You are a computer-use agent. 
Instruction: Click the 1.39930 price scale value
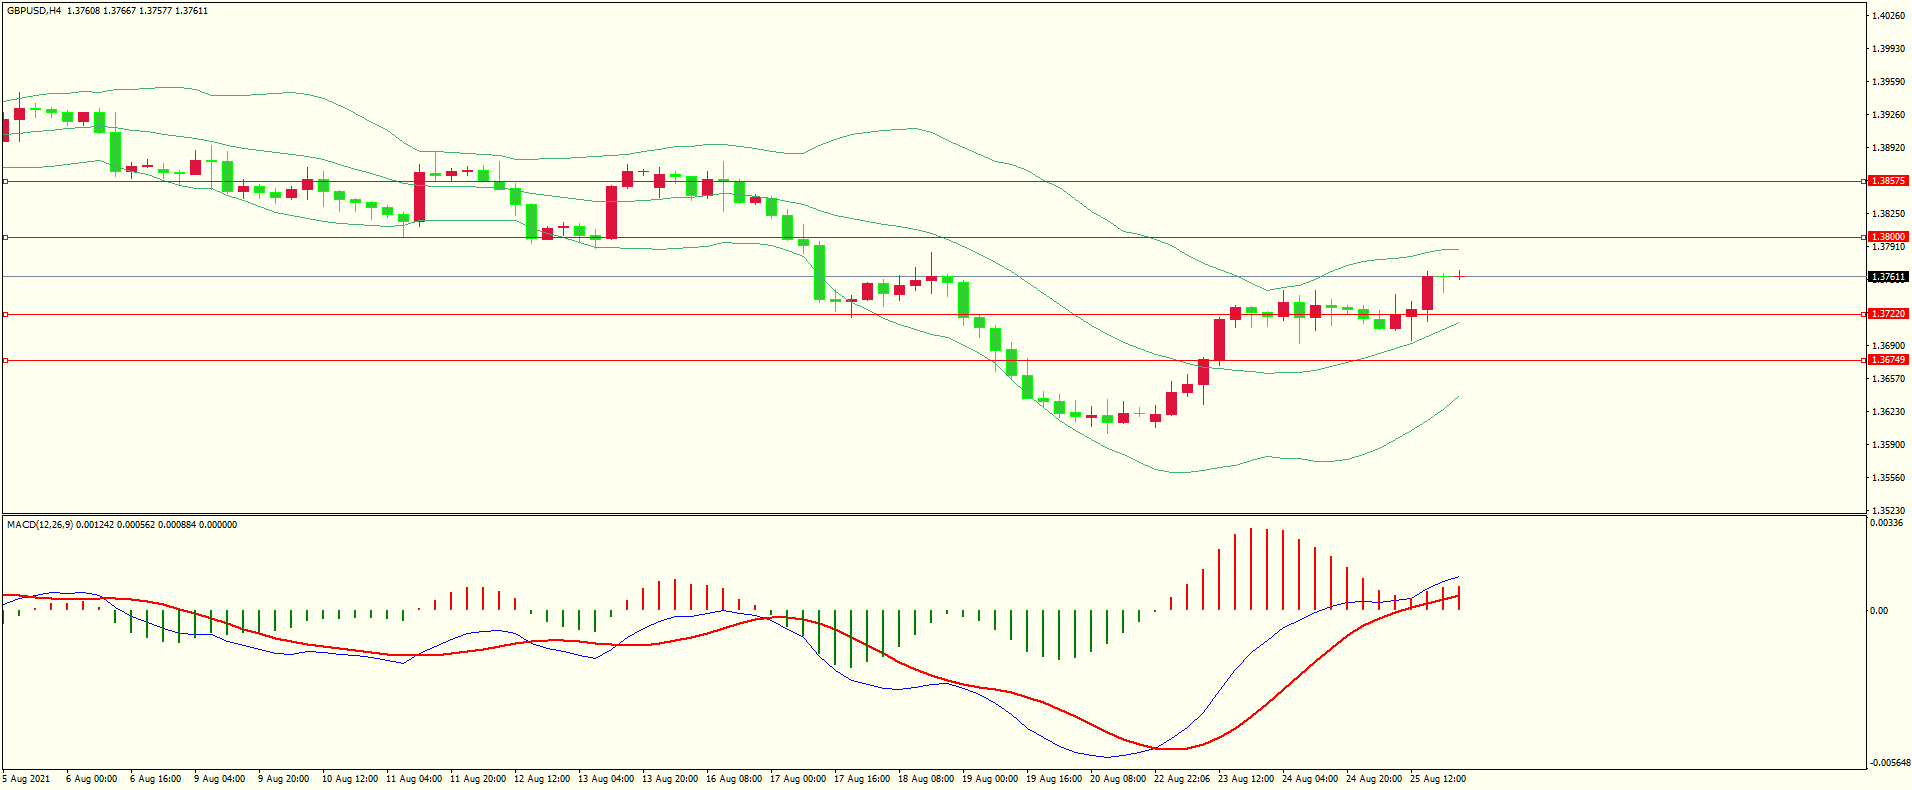1888,49
